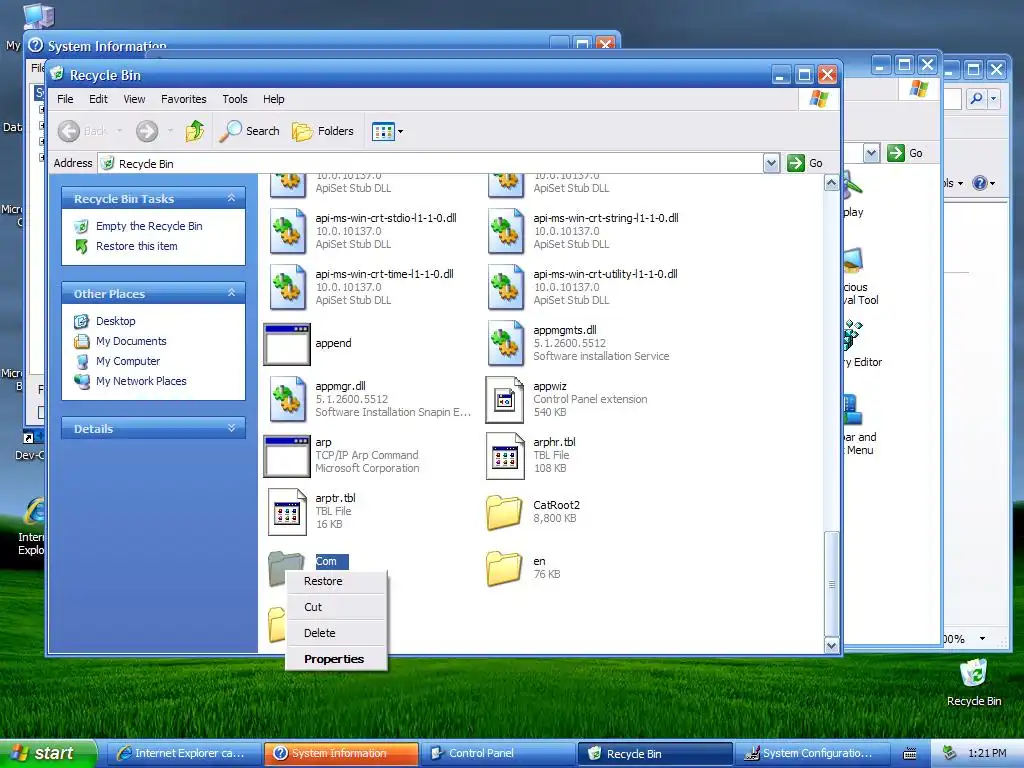
Task: Click Restore this item link
Action: pyautogui.click(x=136, y=246)
